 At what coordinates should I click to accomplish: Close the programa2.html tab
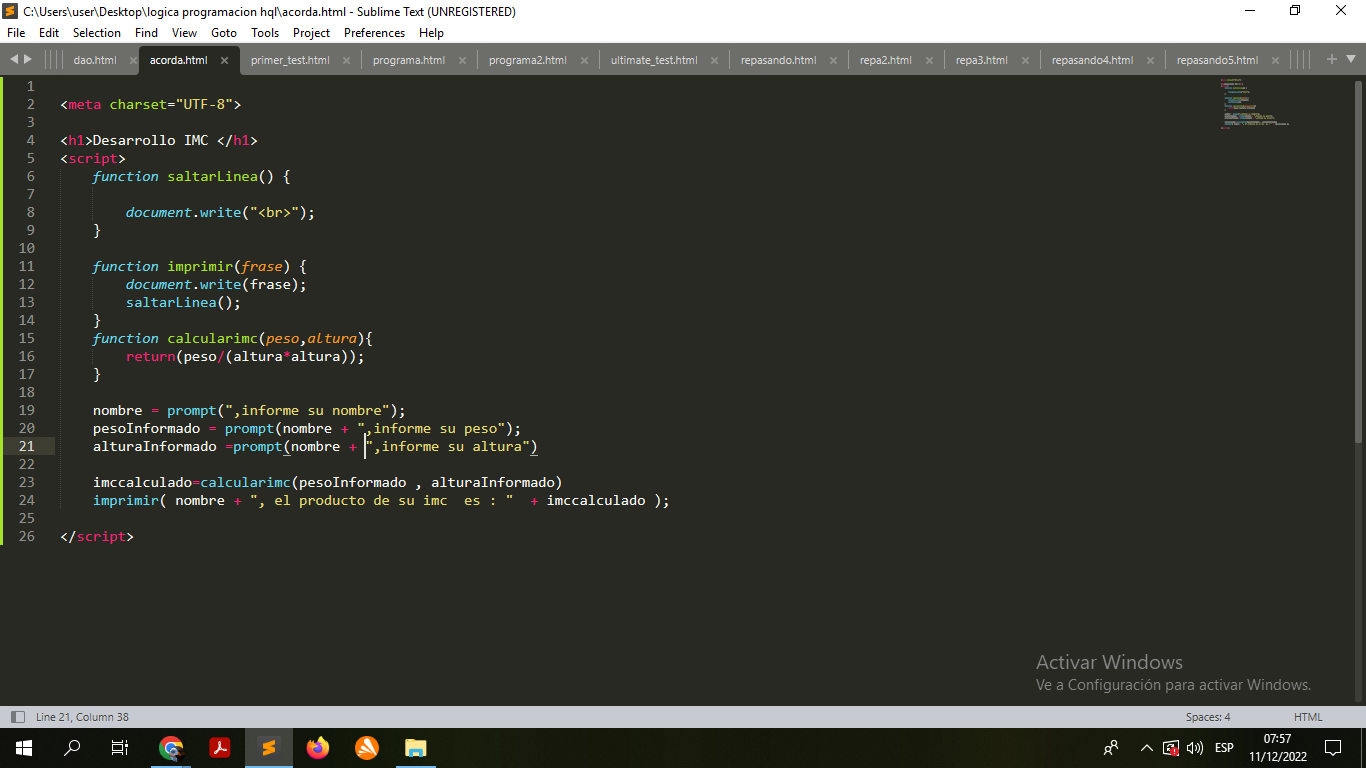click(584, 60)
